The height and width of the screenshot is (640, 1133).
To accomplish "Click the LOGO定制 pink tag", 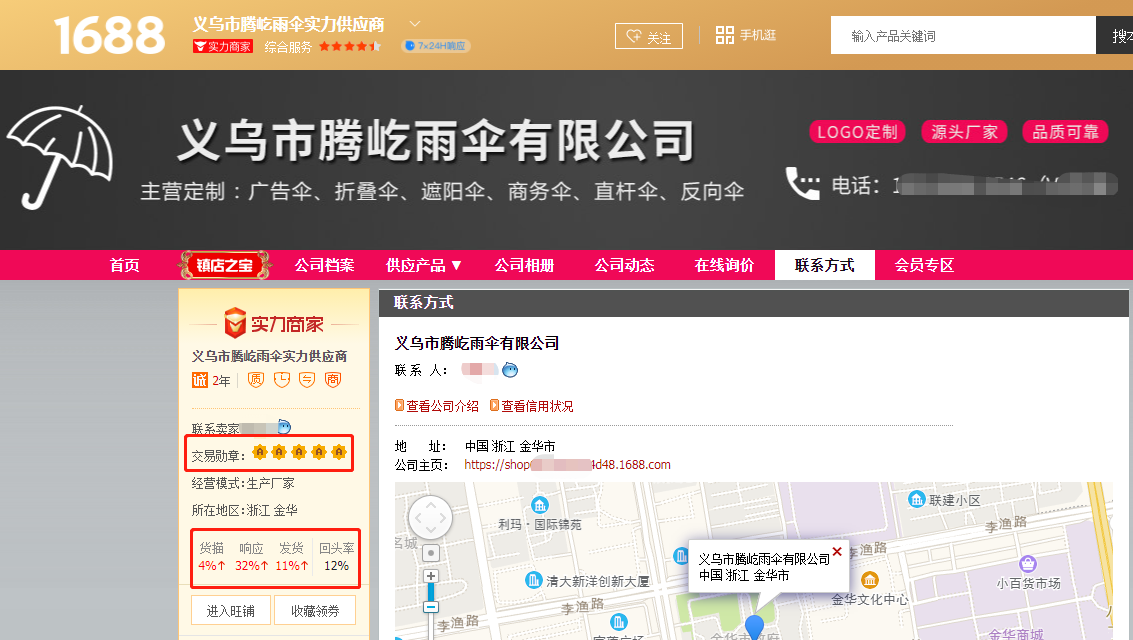I will [x=857, y=131].
